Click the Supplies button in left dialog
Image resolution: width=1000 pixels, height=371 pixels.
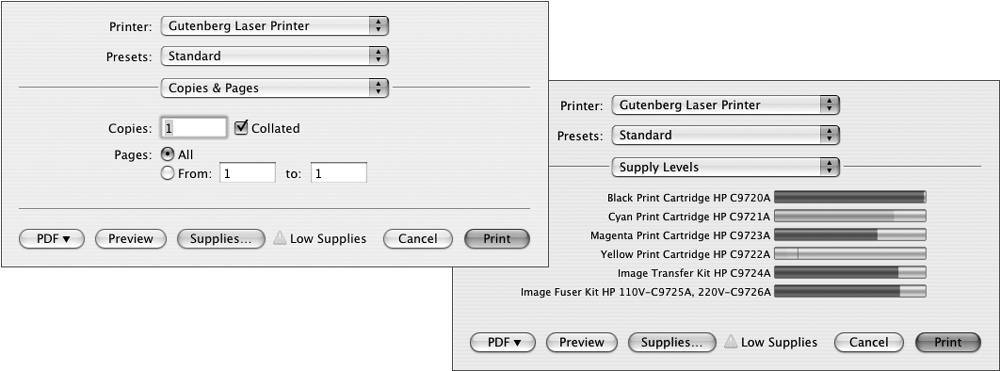pos(221,239)
